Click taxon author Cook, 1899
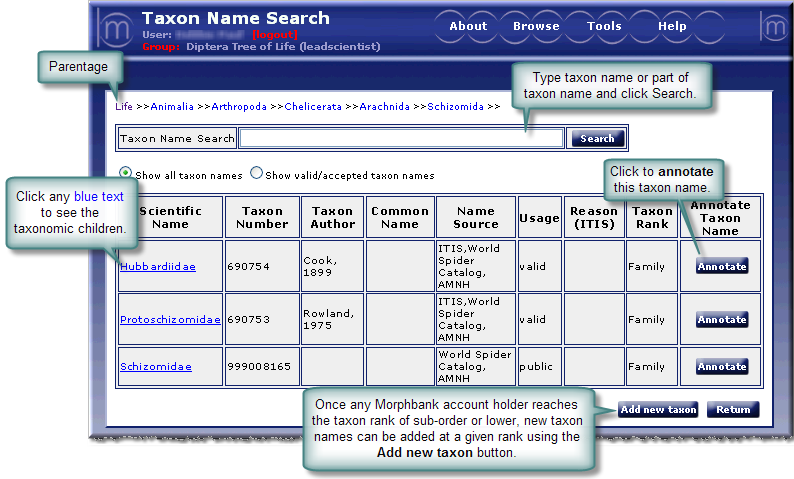Viewport: 794px width, 479px height. click(320, 266)
